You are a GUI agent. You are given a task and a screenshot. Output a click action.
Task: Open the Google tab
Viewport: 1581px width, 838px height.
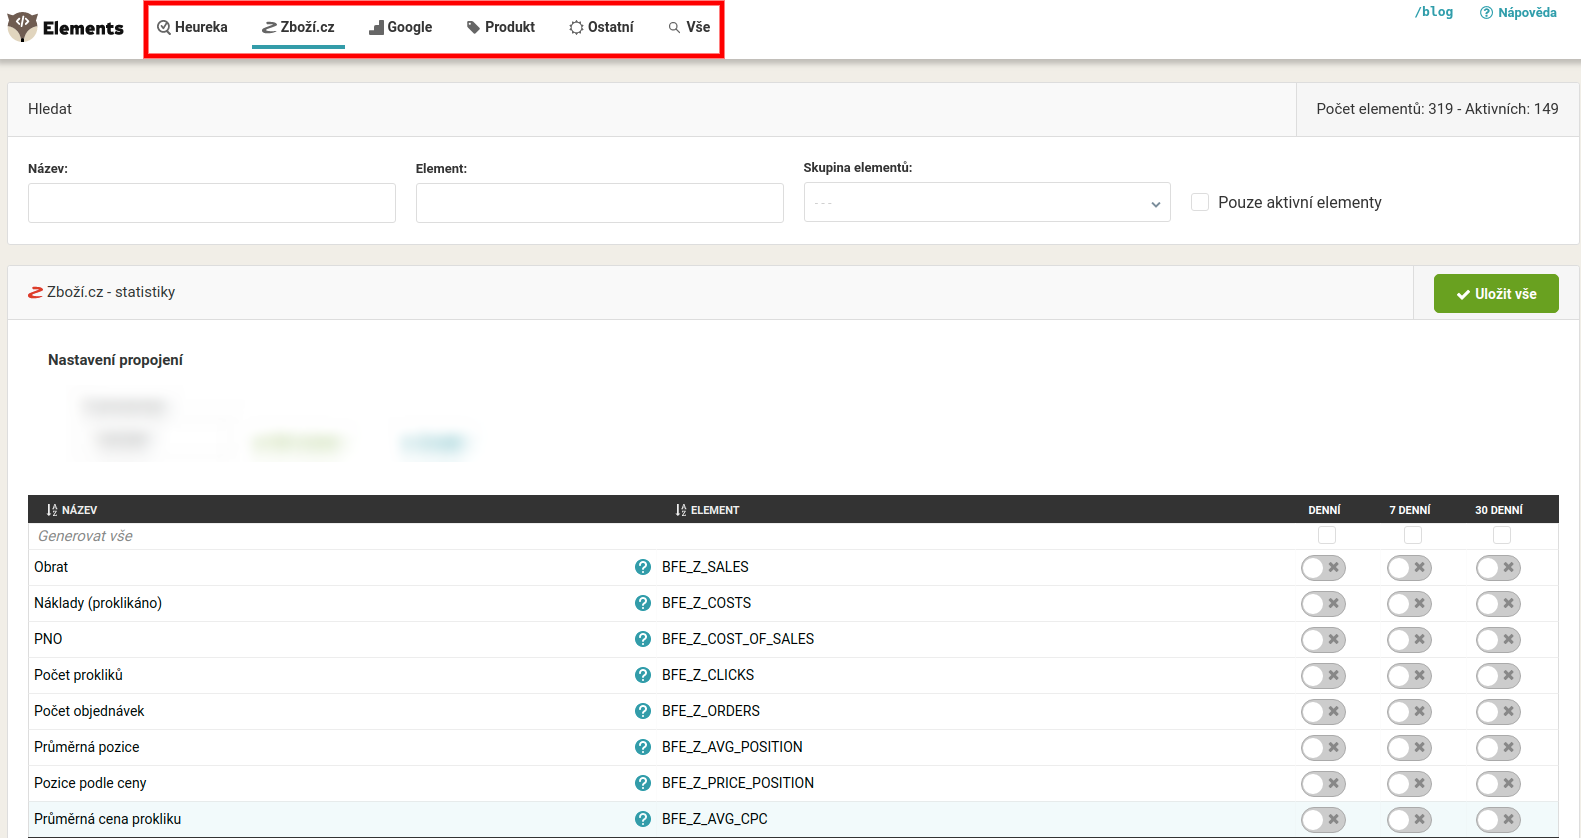[401, 27]
